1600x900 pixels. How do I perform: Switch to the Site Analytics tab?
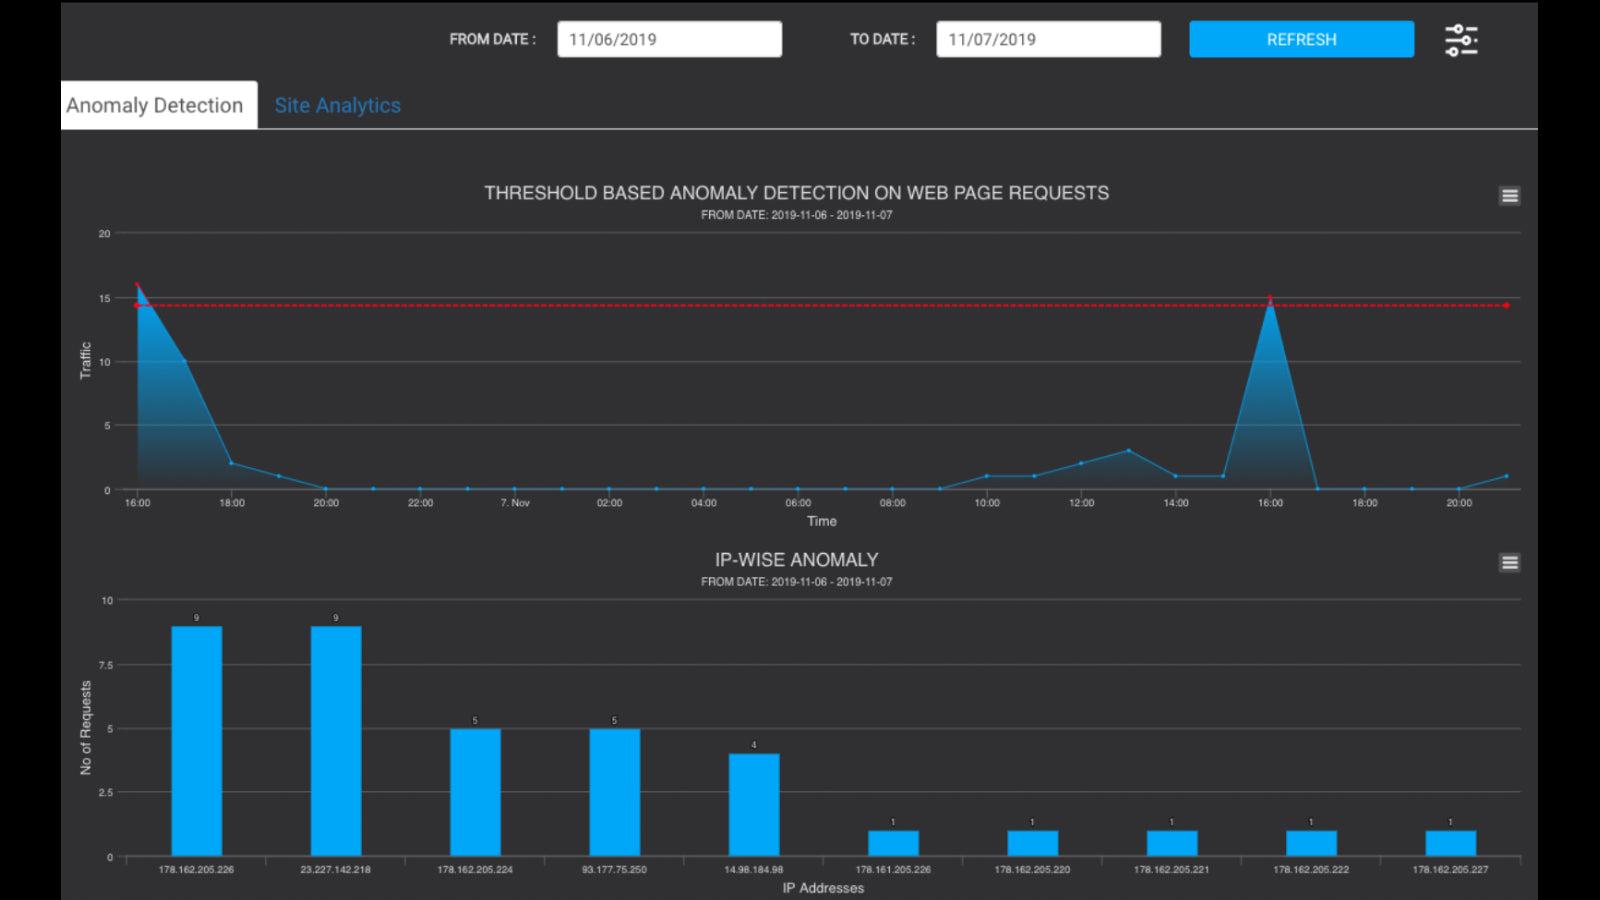pos(338,105)
